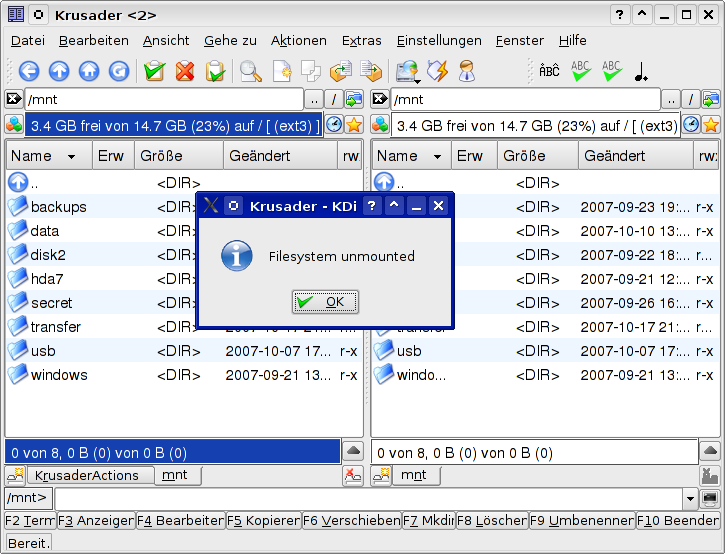The width and height of the screenshot is (725, 554).
Task: Open right panel history clock icon
Action: pos(691,125)
